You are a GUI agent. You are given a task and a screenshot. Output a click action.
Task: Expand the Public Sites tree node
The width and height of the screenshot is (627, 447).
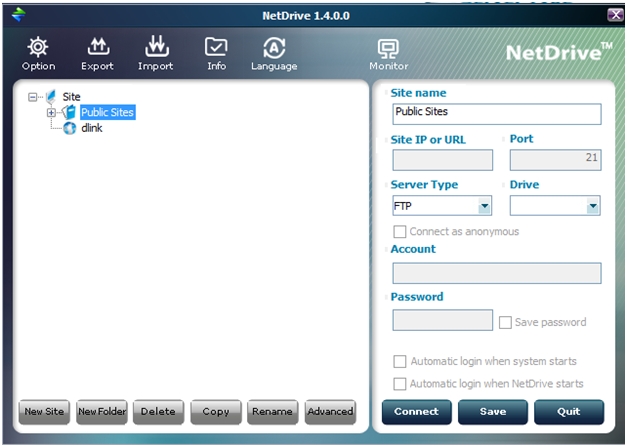(51, 113)
